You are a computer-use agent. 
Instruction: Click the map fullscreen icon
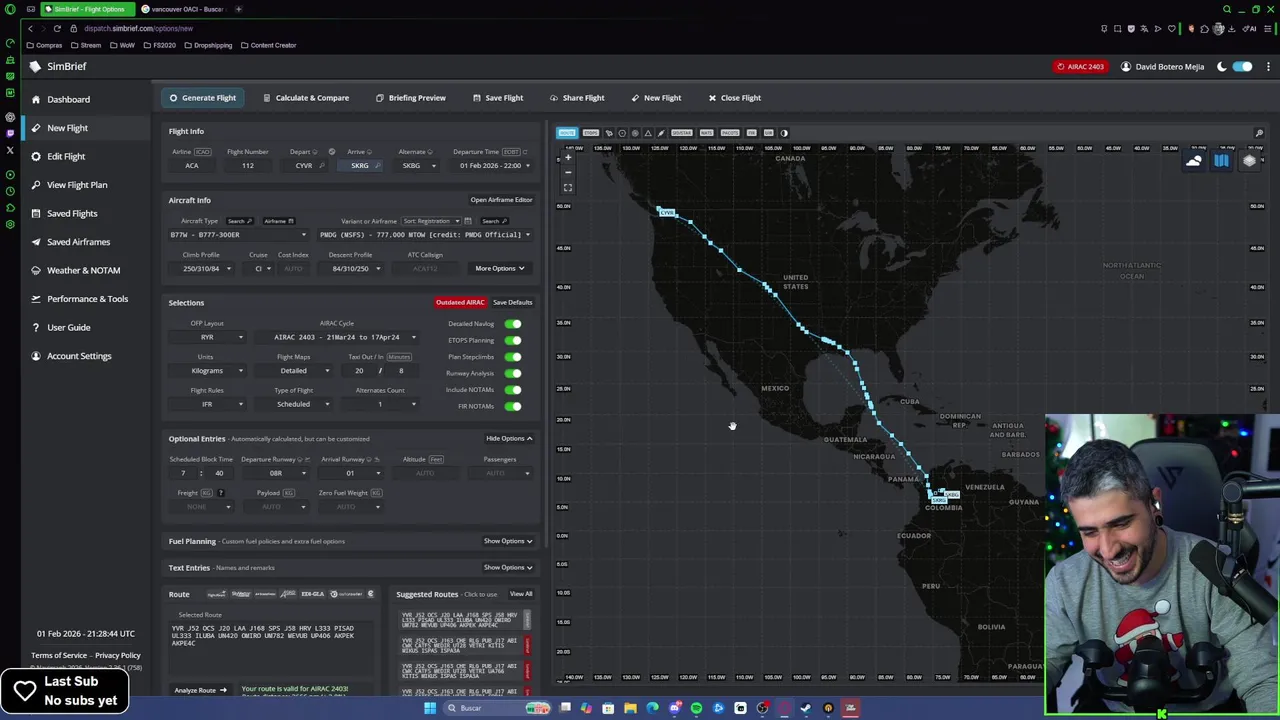pos(569,187)
